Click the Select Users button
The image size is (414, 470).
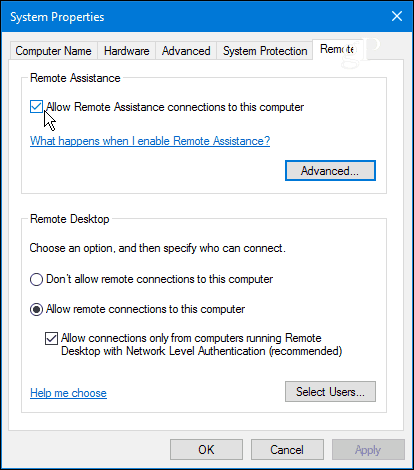330,392
